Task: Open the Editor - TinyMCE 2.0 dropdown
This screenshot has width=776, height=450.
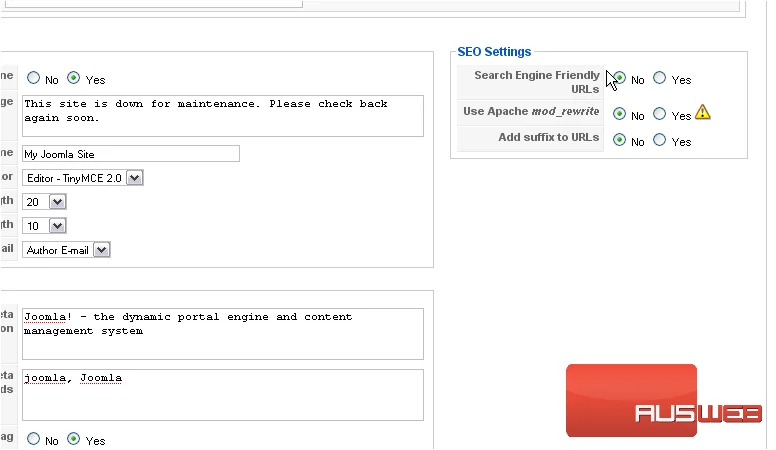Action: tap(83, 178)
